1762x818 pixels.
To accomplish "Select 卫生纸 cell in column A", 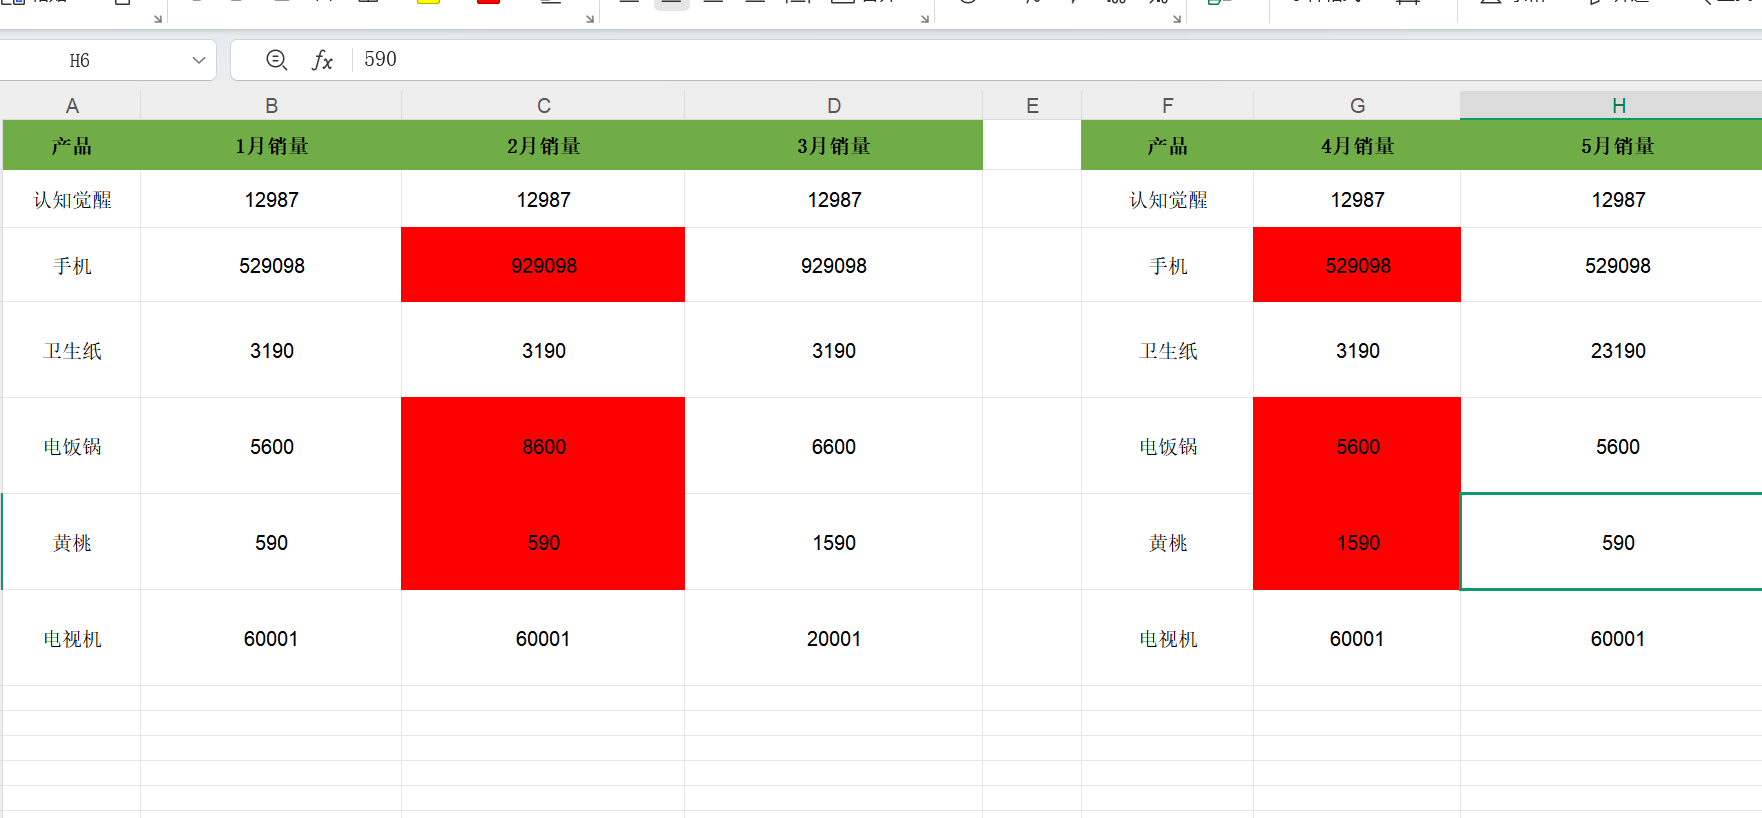I will (72, 350).
